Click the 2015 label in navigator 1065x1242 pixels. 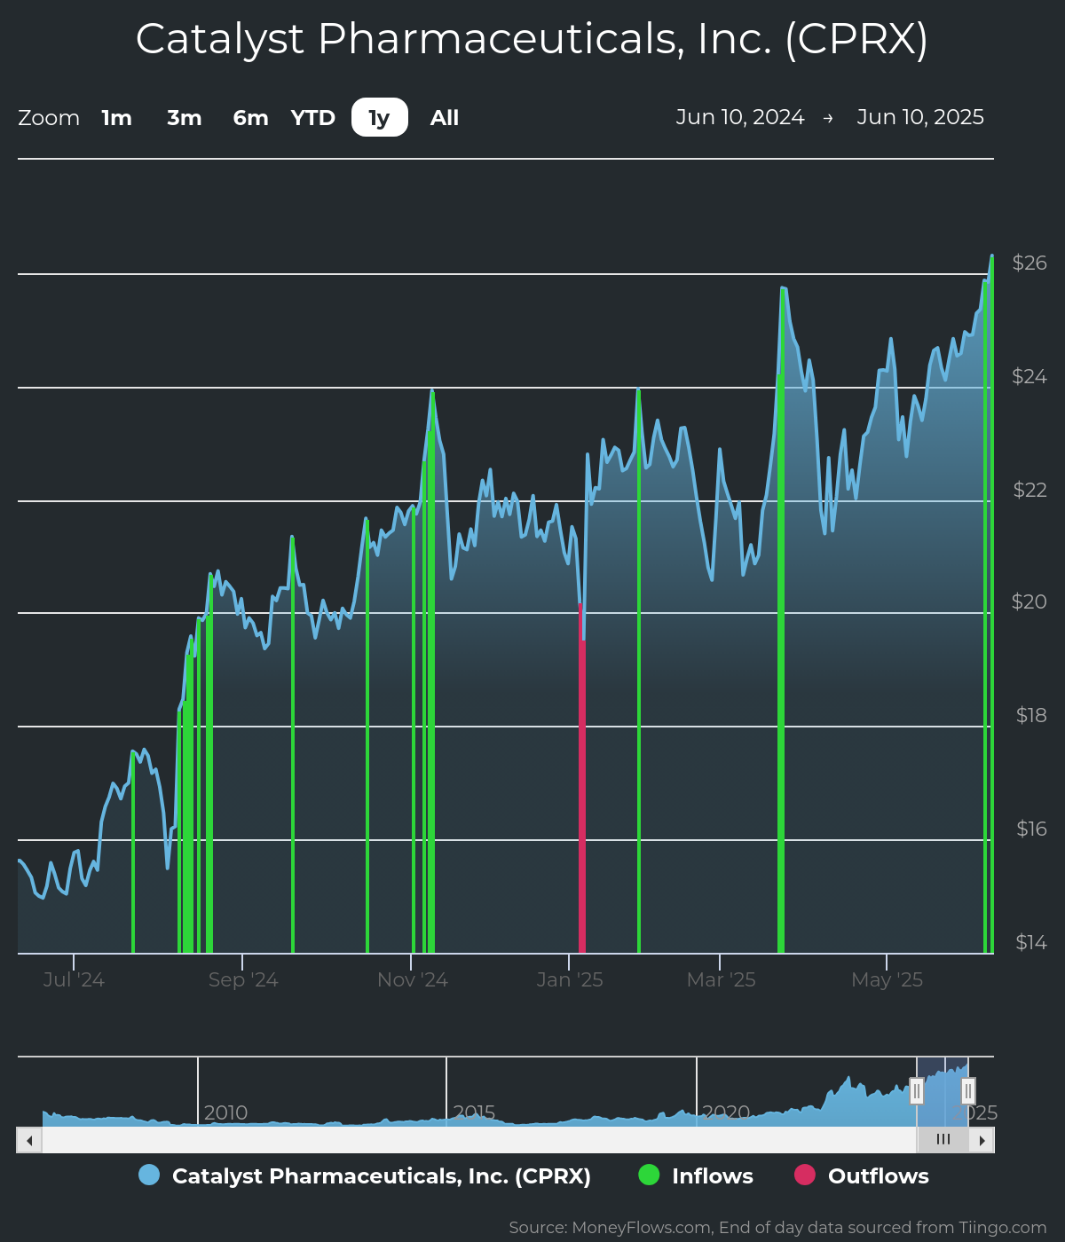point(475,1113)
